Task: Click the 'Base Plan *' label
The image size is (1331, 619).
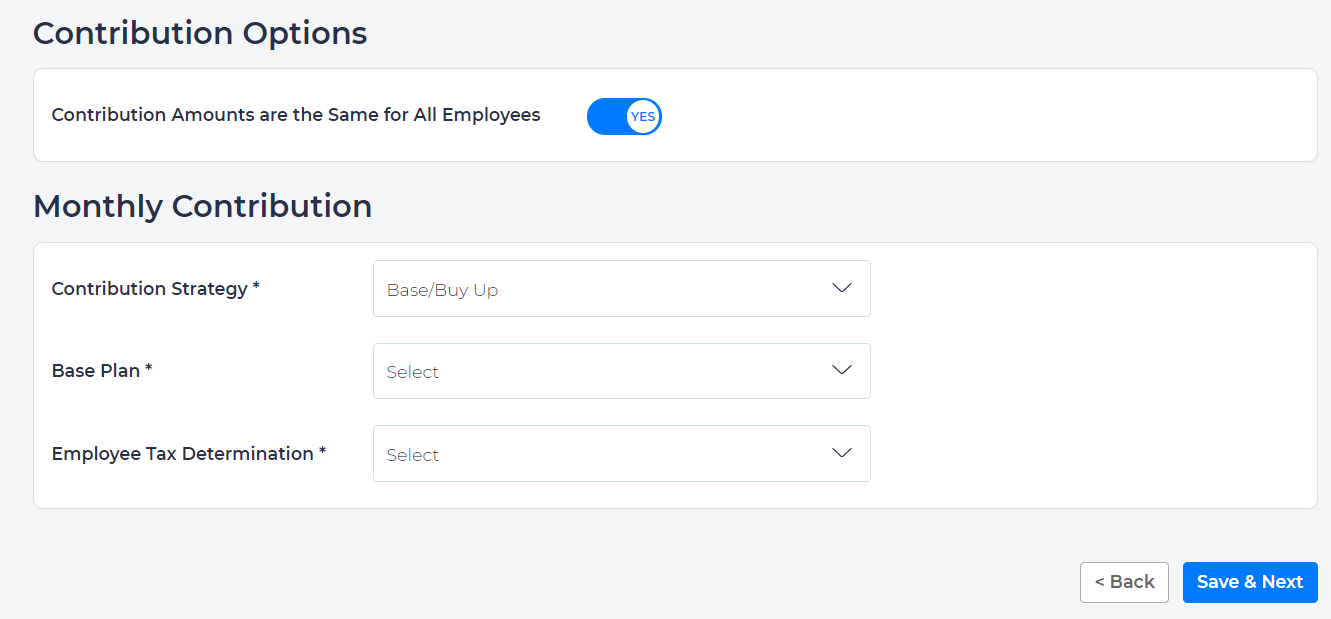Action: tap(102, 371)
